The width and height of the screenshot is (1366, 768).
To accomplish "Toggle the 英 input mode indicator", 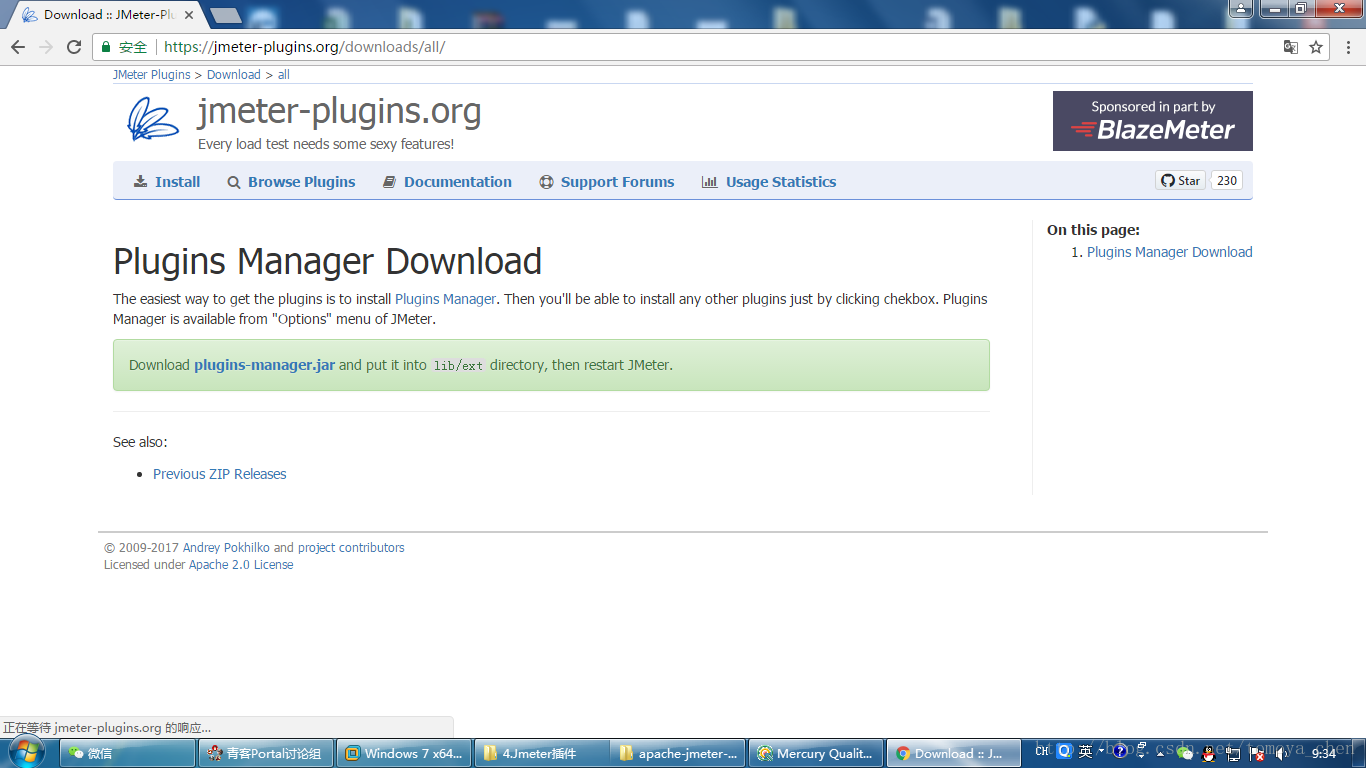I will tap(1086, 751).
